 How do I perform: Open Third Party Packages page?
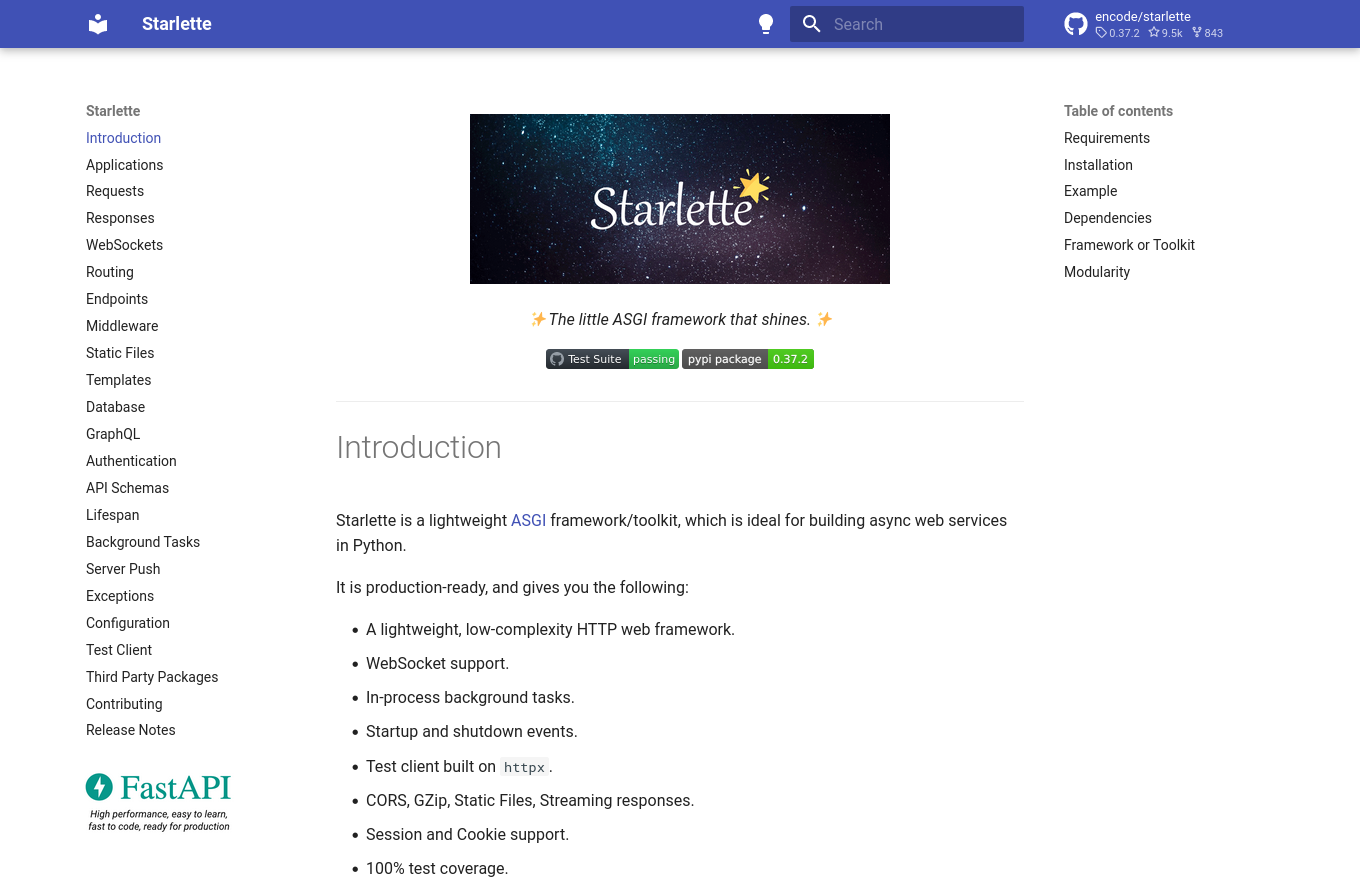point(152,677)
